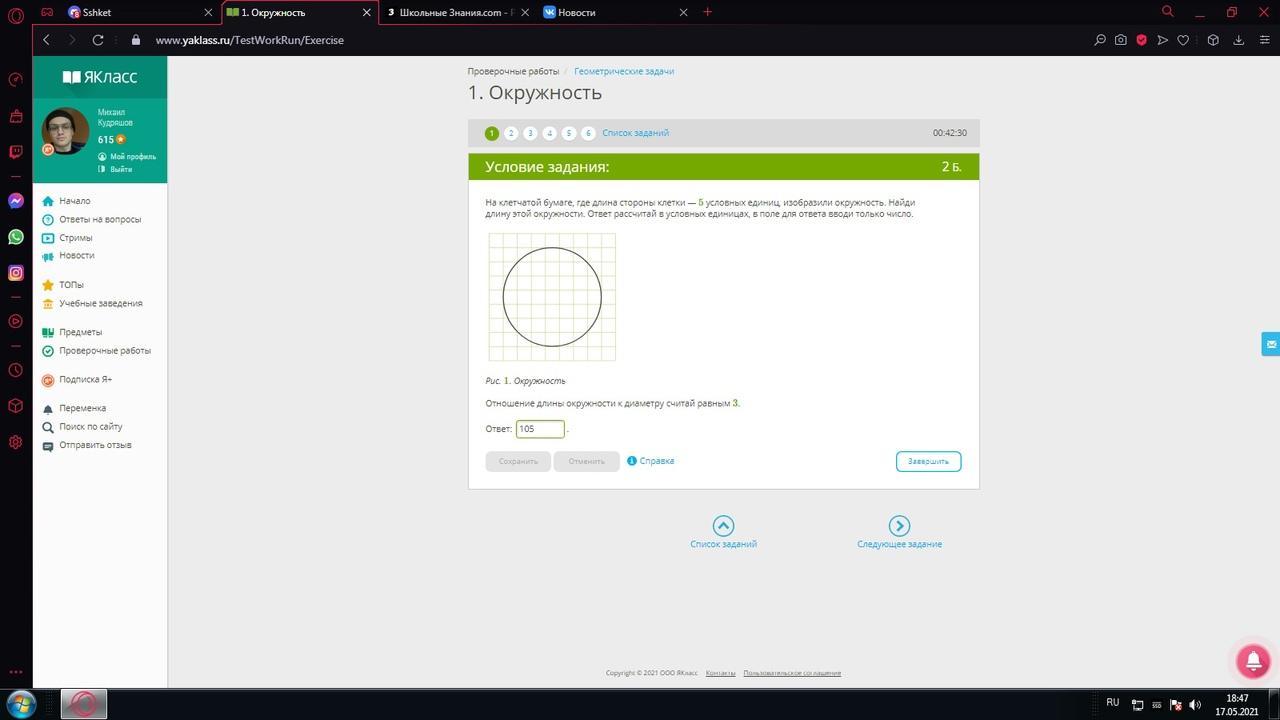The image size is (1280, 720).
Task: Click the heart bookmark icon in address bar
Action: pyautogui.click(x=1183, y=40)
